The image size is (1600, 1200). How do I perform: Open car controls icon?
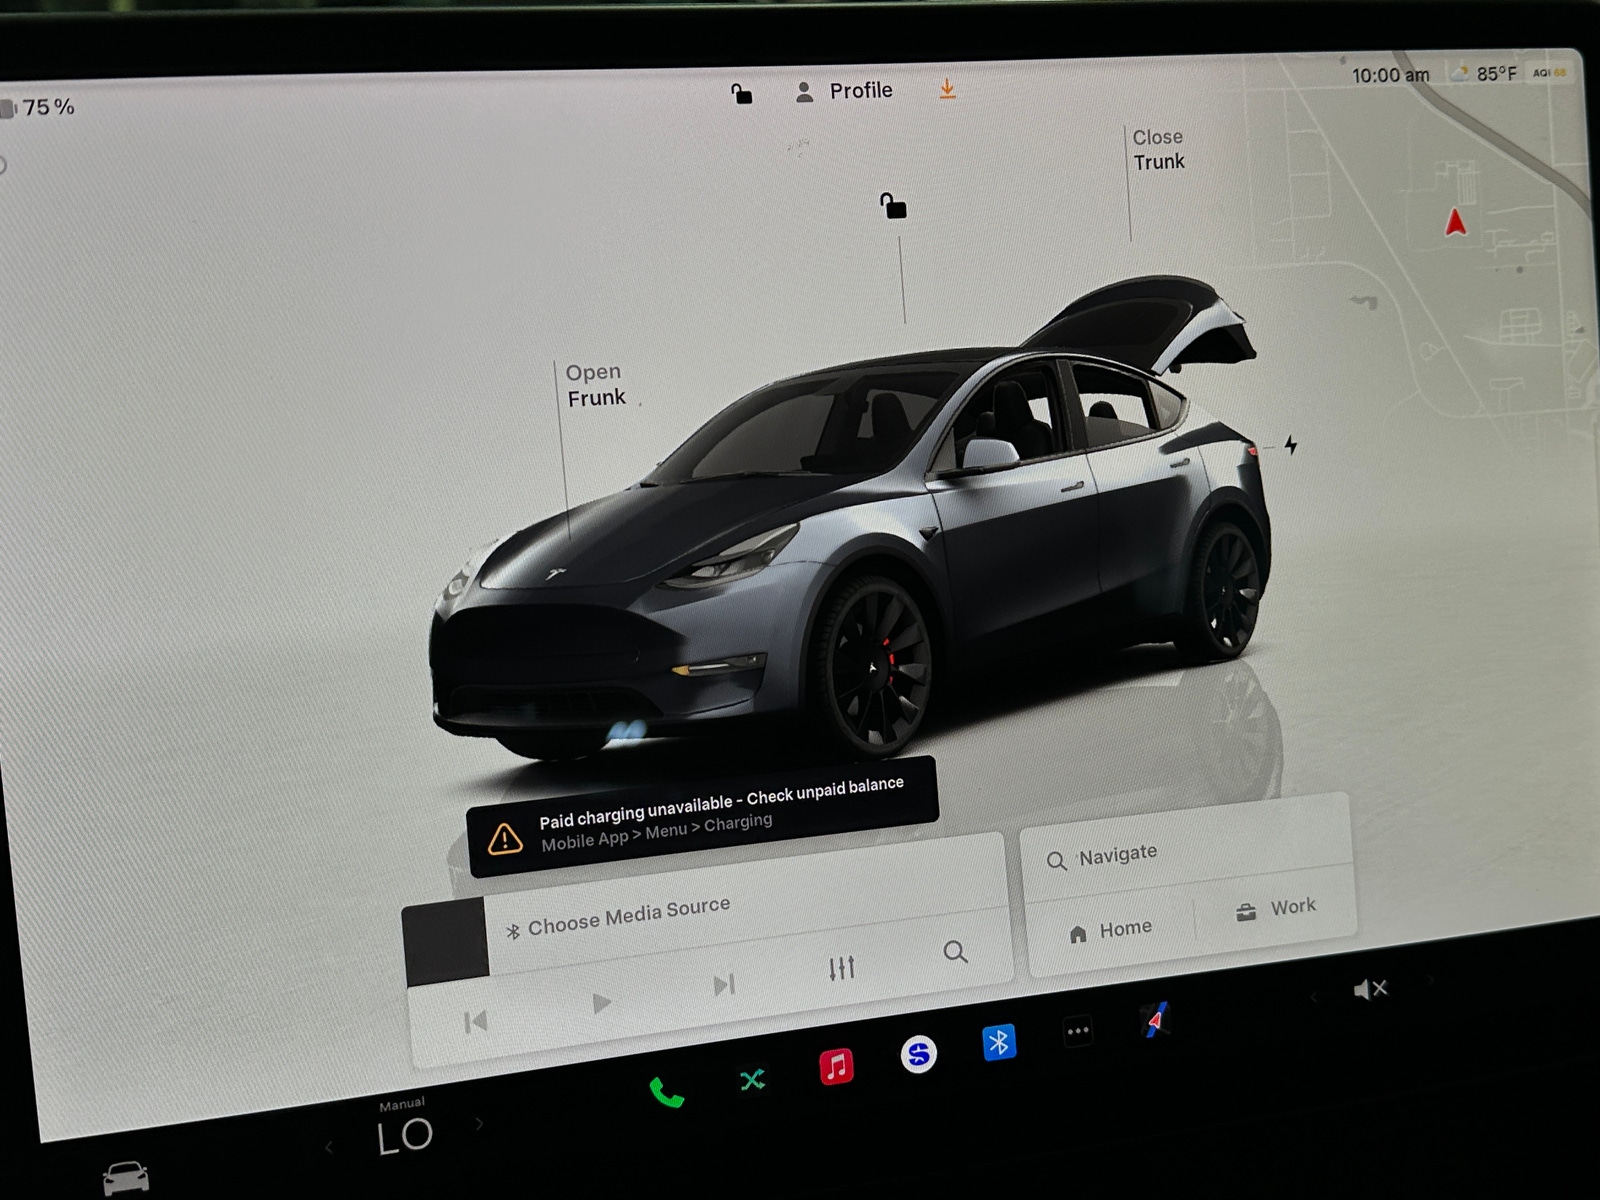(126, 1177)
